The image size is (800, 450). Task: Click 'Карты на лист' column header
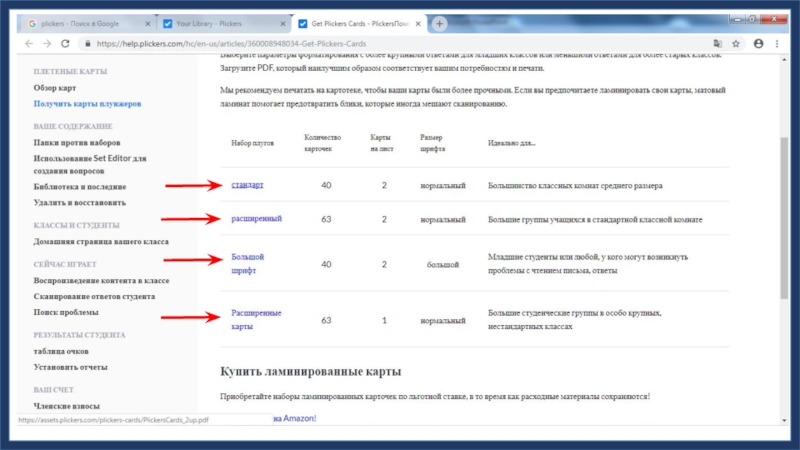382,143
